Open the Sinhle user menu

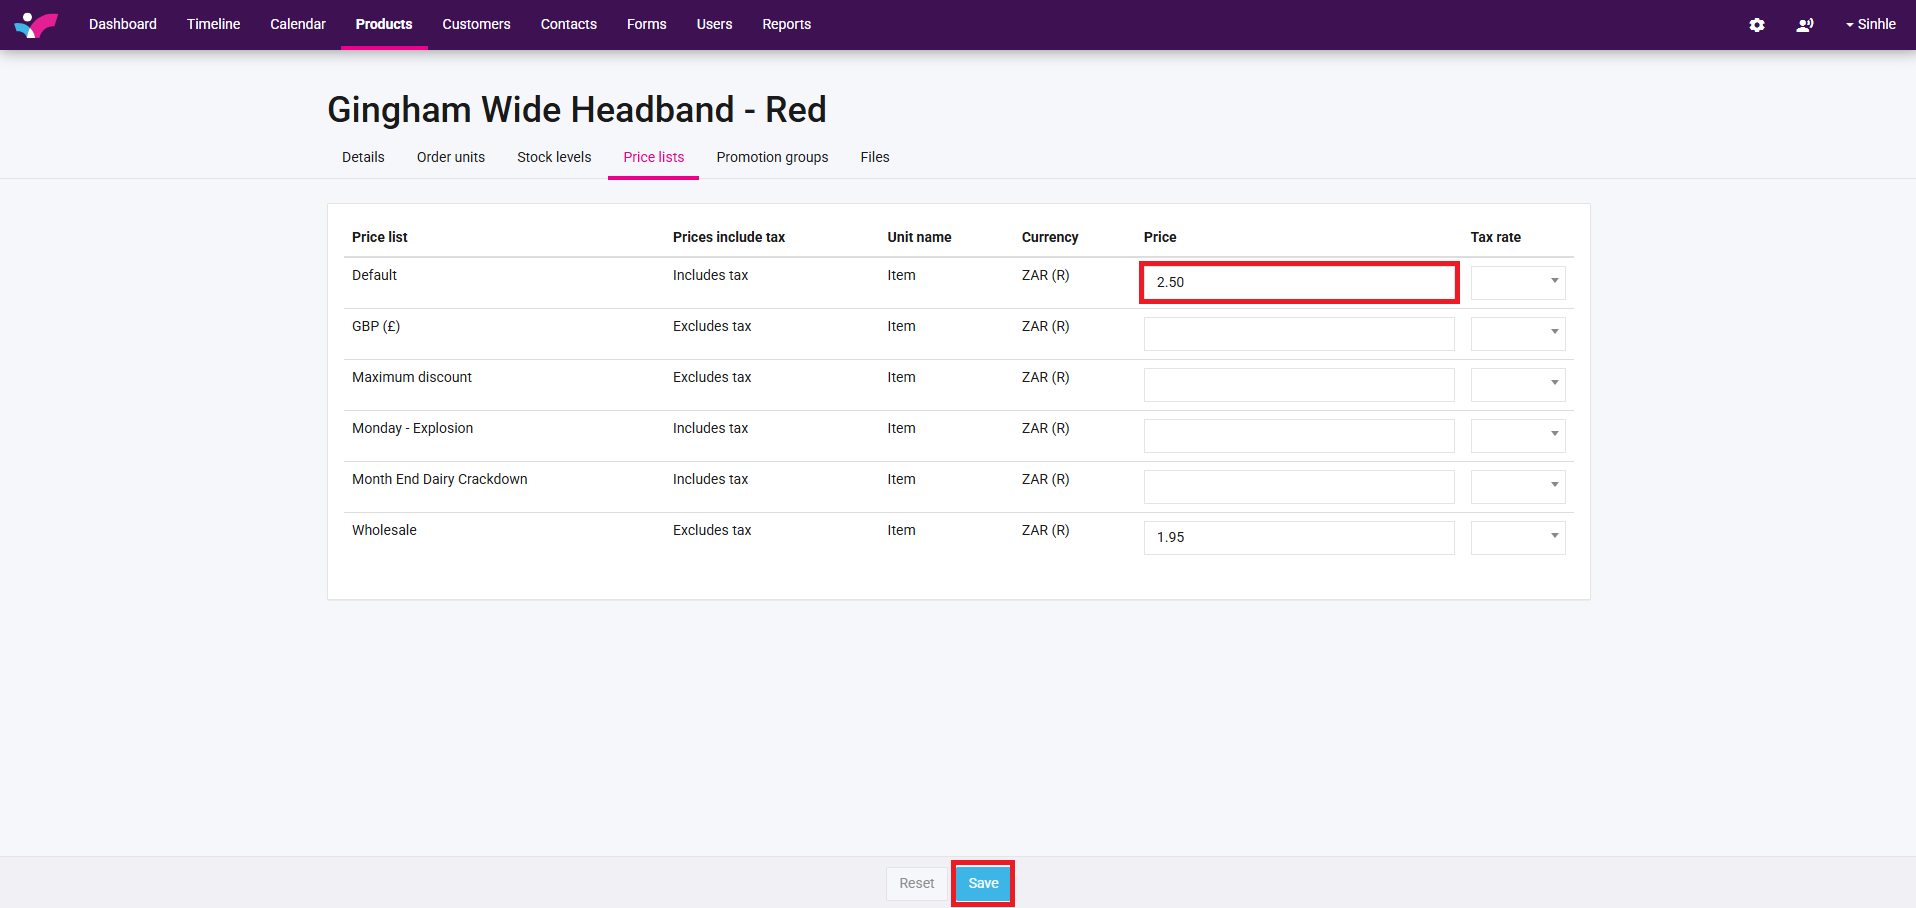pyautogui.click(x=1870, y=24)
